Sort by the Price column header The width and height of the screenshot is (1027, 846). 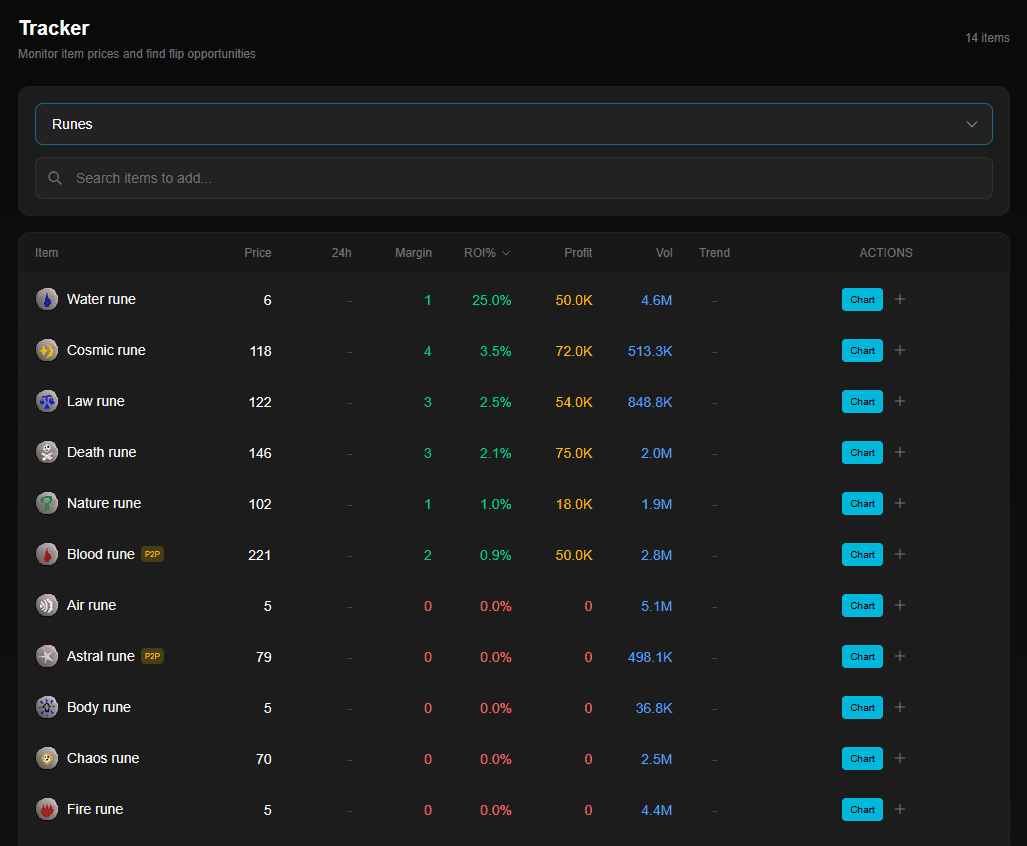click(x=257, y=253)
